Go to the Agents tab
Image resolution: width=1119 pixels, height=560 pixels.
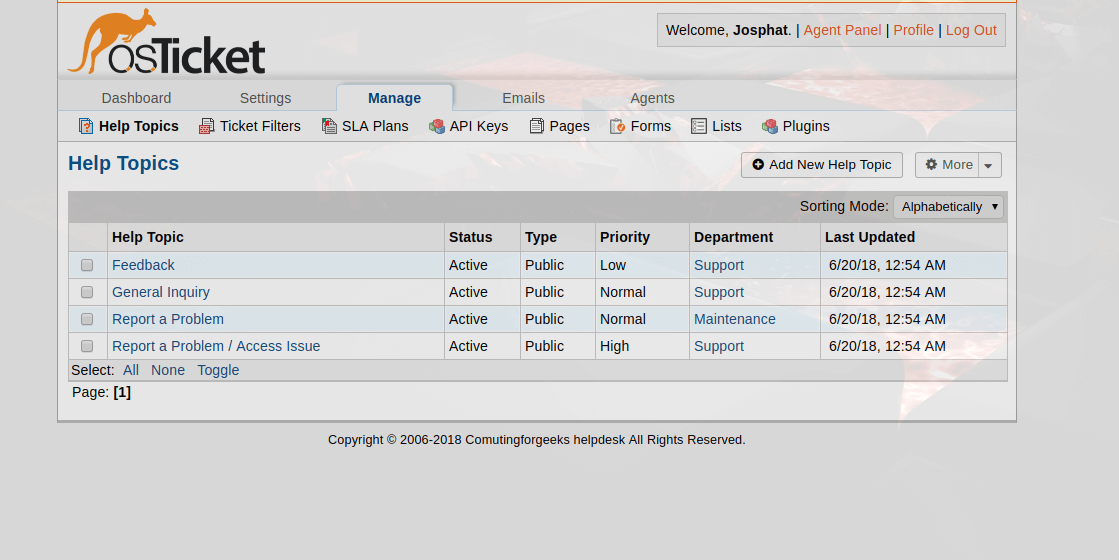pos(652,98)
